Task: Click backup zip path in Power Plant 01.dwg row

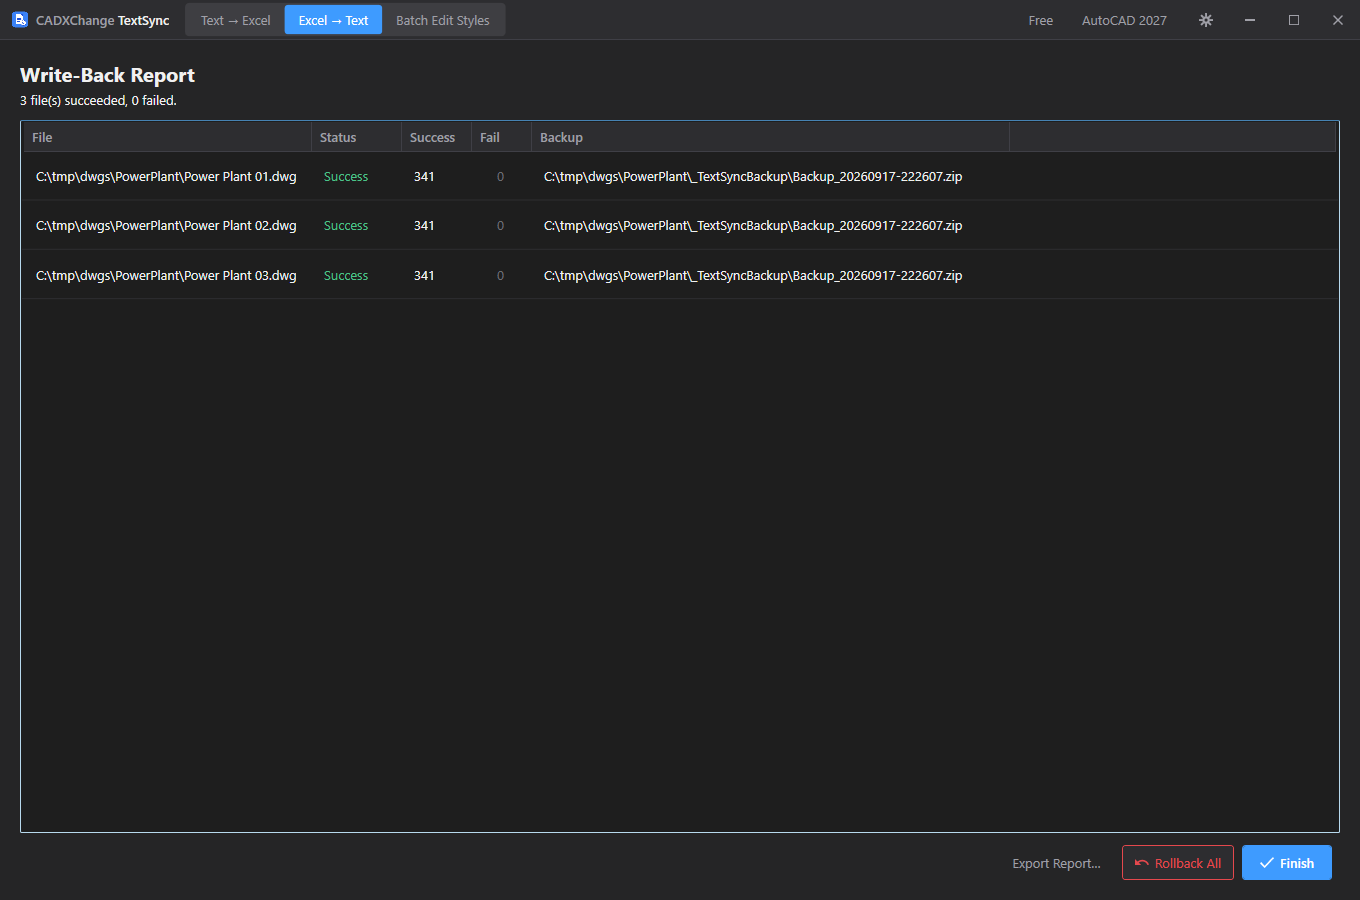Action: 753,176
